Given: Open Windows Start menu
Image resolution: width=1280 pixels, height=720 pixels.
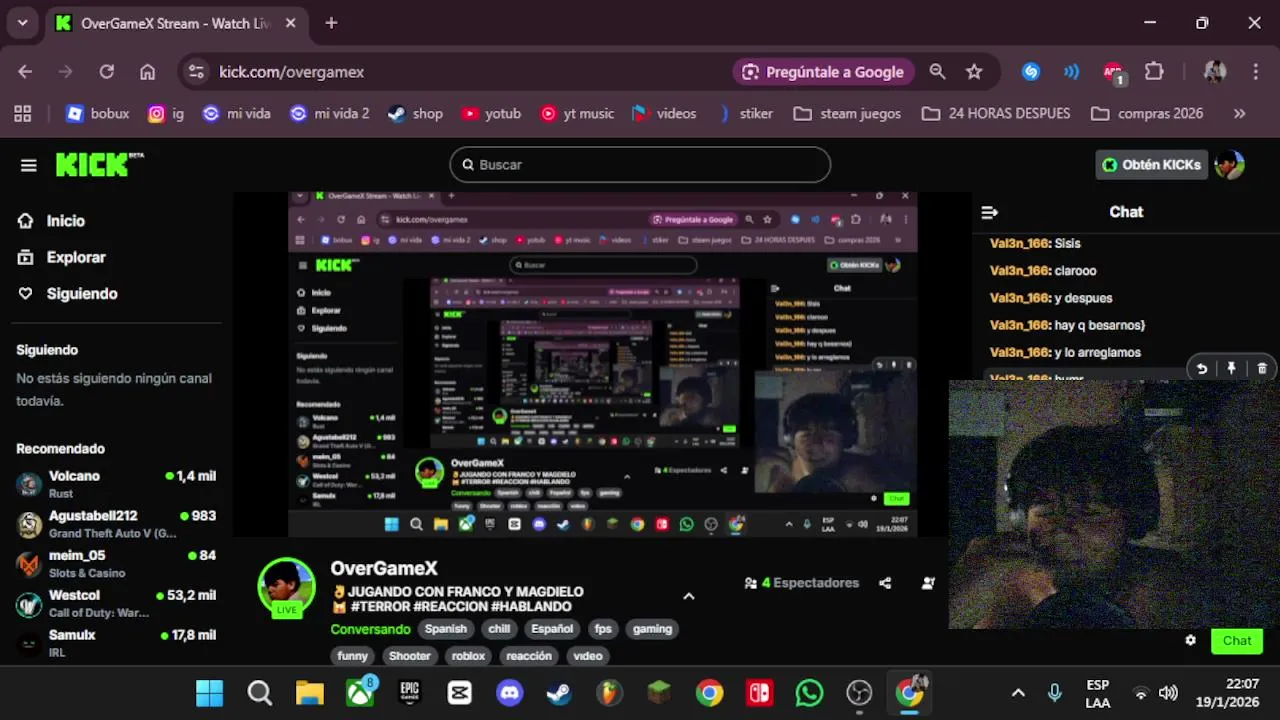Looking at the screenshot, I should click(x=210, y=693).
